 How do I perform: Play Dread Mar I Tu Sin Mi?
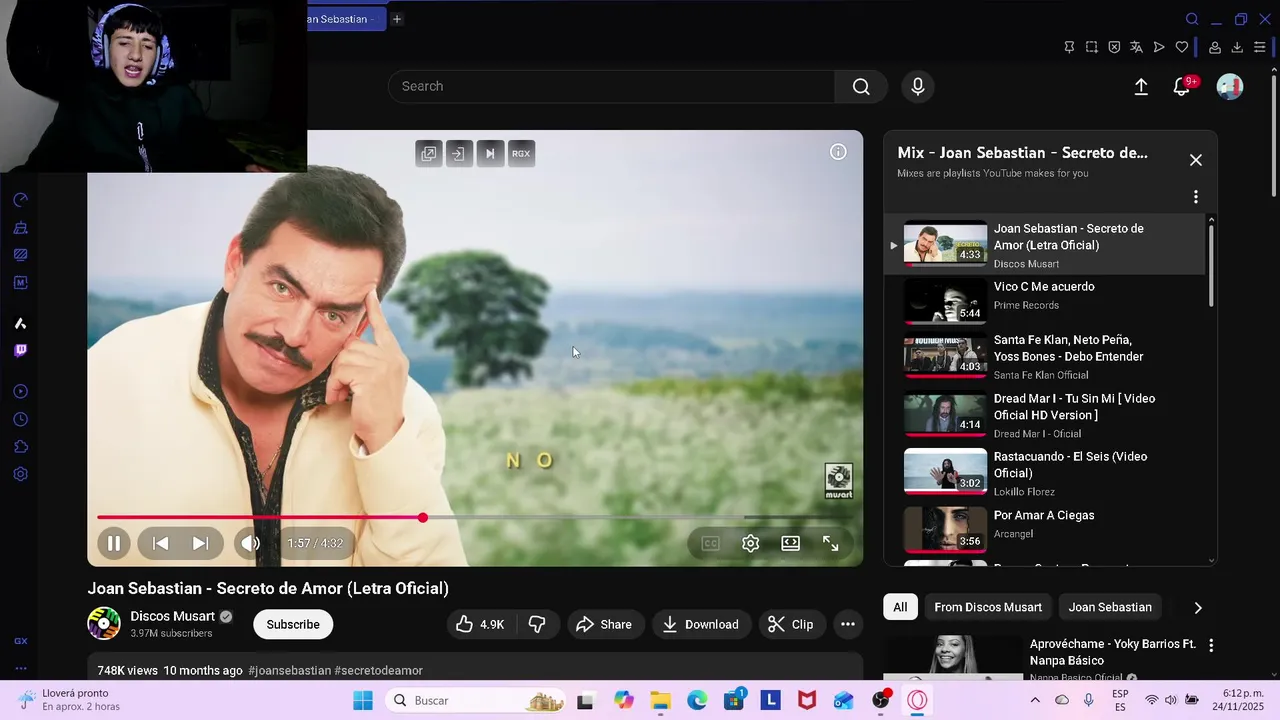coord(1044,415)
